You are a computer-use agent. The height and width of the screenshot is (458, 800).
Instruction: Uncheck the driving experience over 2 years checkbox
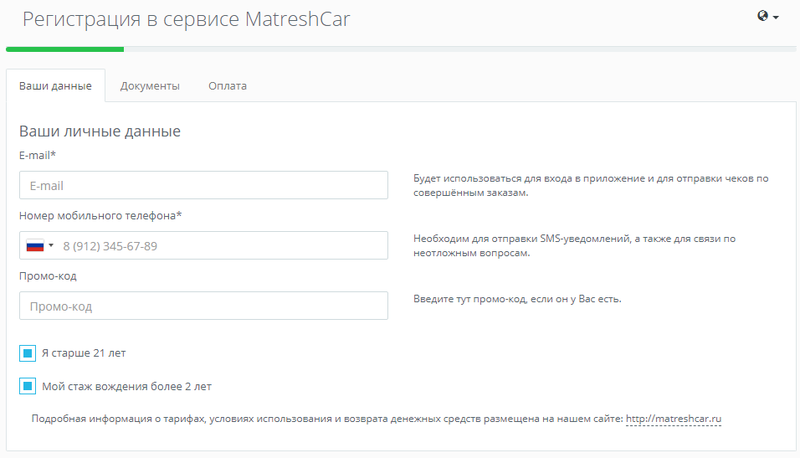[x=28, y=386]
